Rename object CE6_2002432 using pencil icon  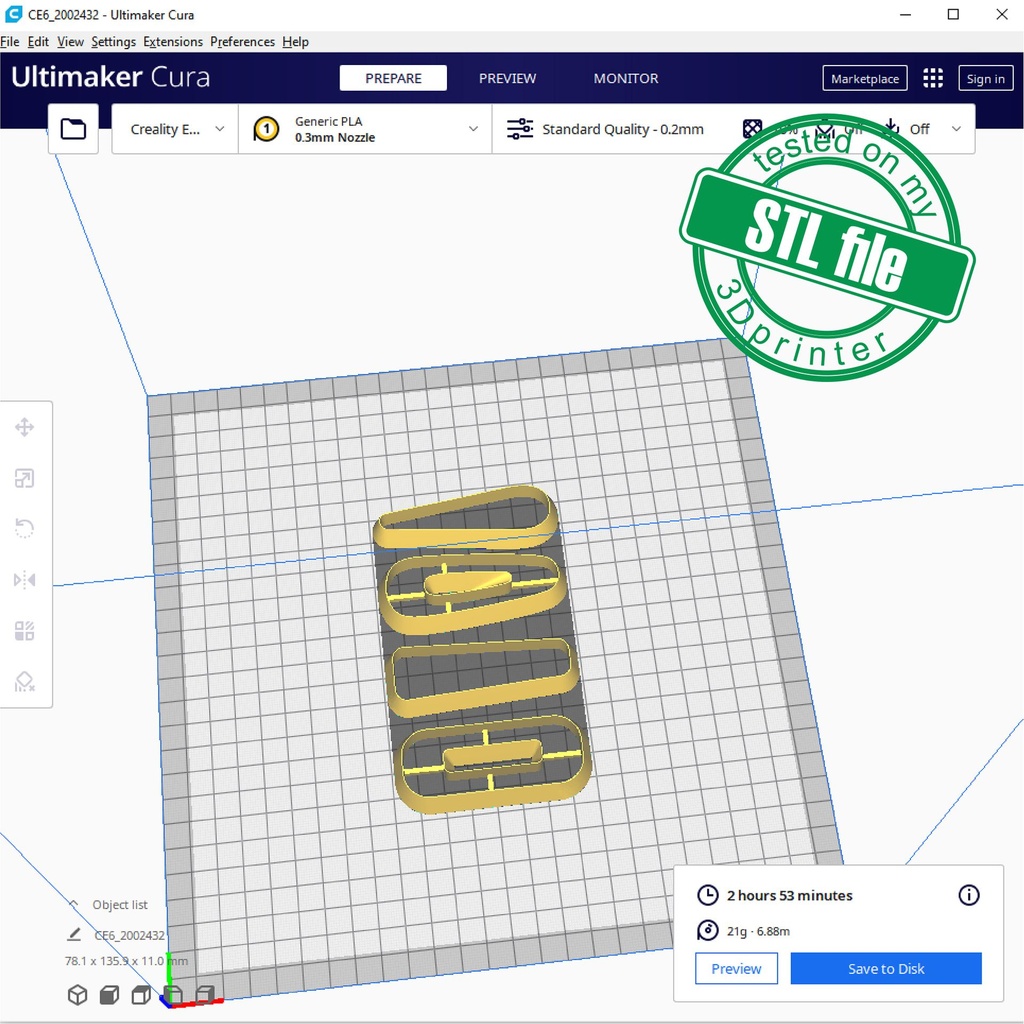pos(73,935)
